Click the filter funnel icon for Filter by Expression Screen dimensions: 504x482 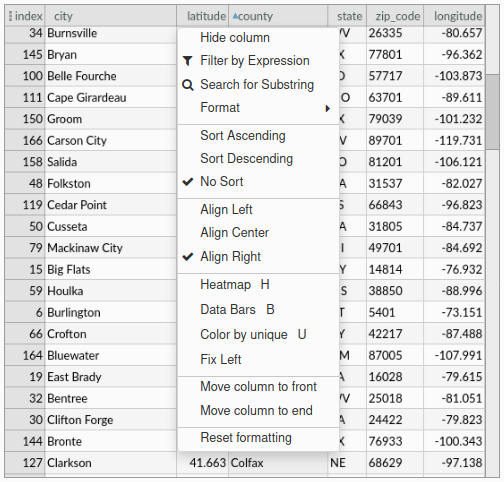click(188, 61)
